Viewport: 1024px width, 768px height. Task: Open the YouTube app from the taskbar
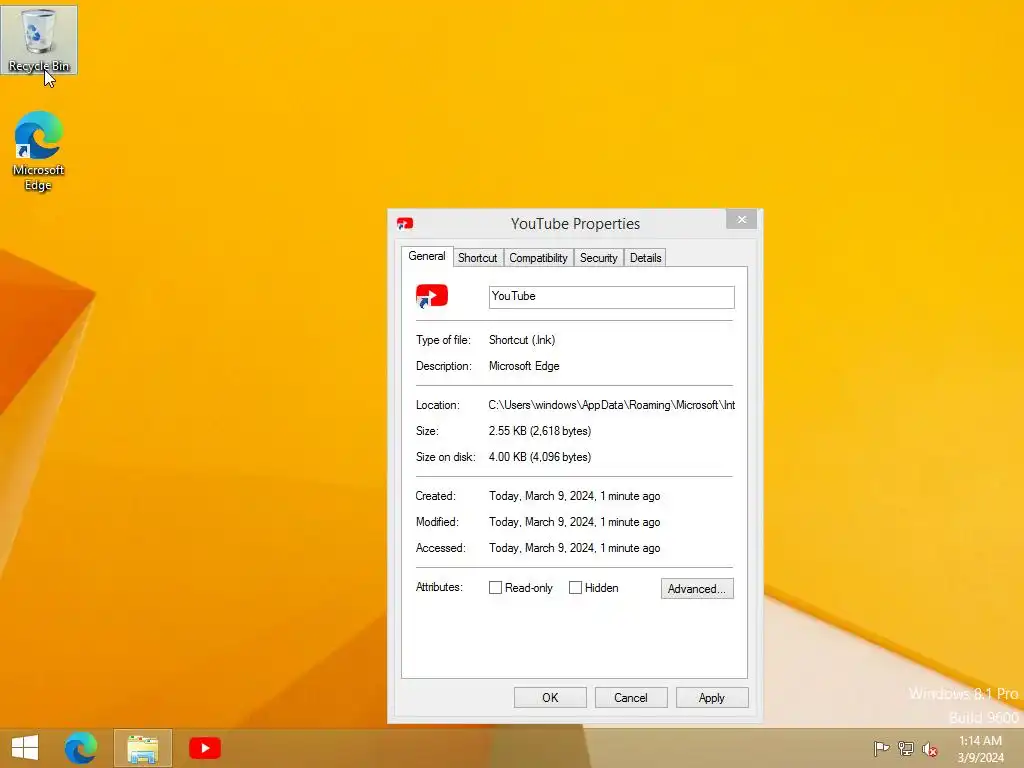205,748
